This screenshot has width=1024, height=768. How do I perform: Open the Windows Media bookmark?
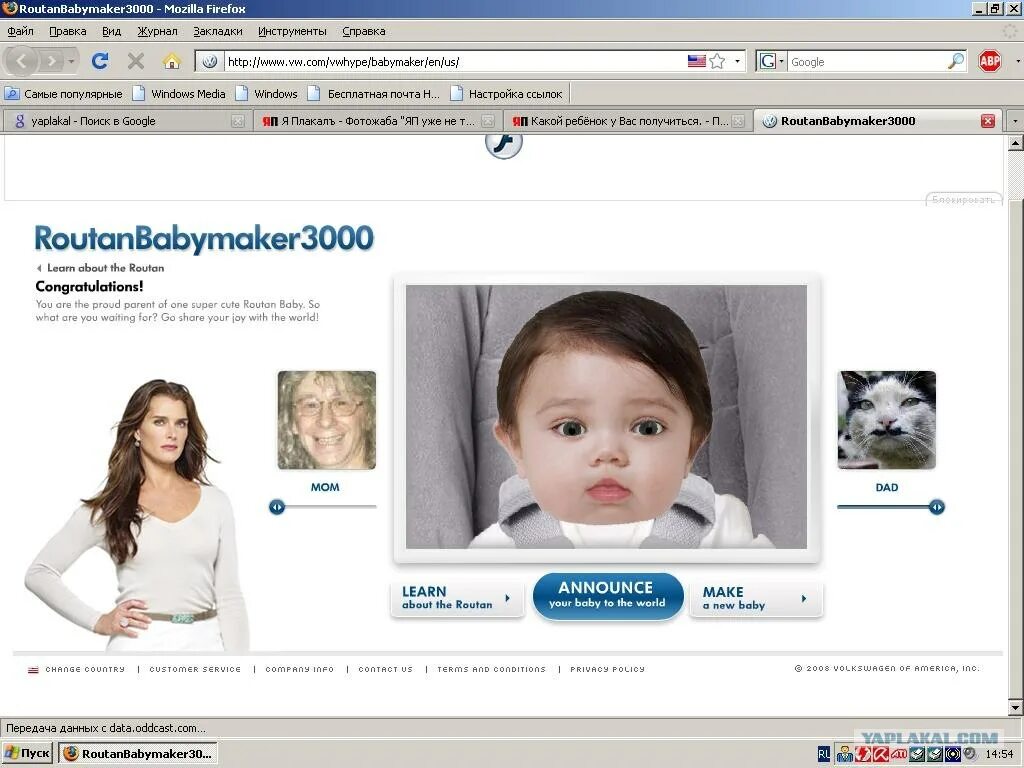[x=180, y=93]
